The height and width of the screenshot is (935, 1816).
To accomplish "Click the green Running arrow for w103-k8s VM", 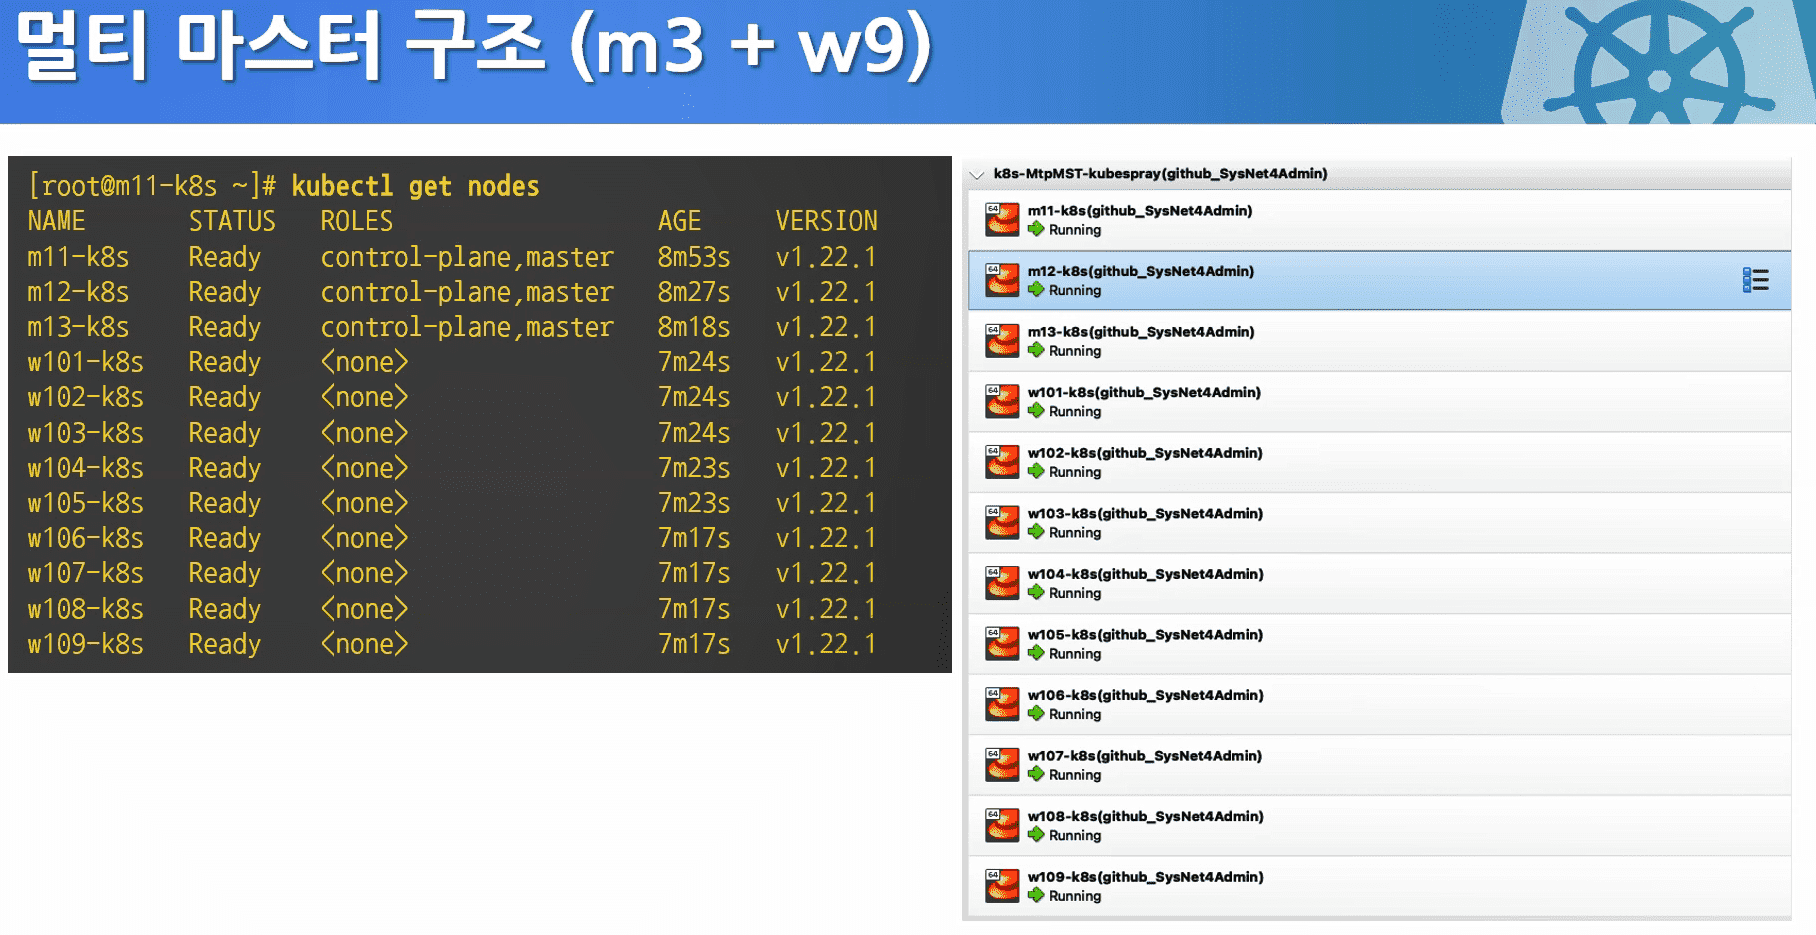I will click(1036, 532).
